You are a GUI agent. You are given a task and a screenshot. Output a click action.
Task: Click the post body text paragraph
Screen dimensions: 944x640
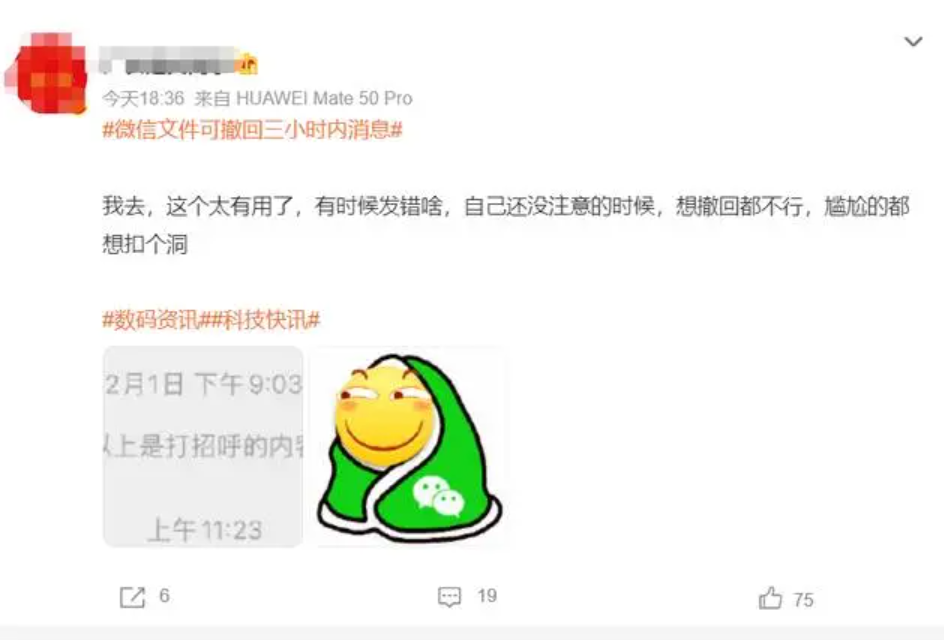click(x=506, y=225)
